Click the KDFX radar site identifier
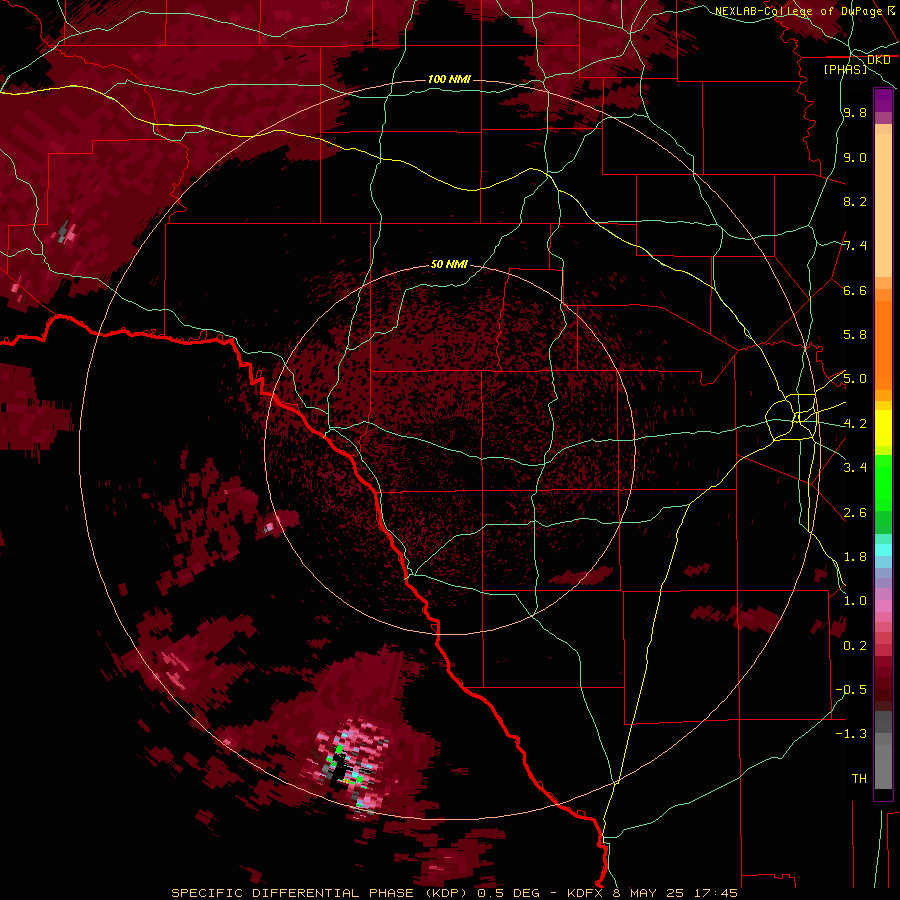Screen dimensions: 900x900 coord(585,893)
